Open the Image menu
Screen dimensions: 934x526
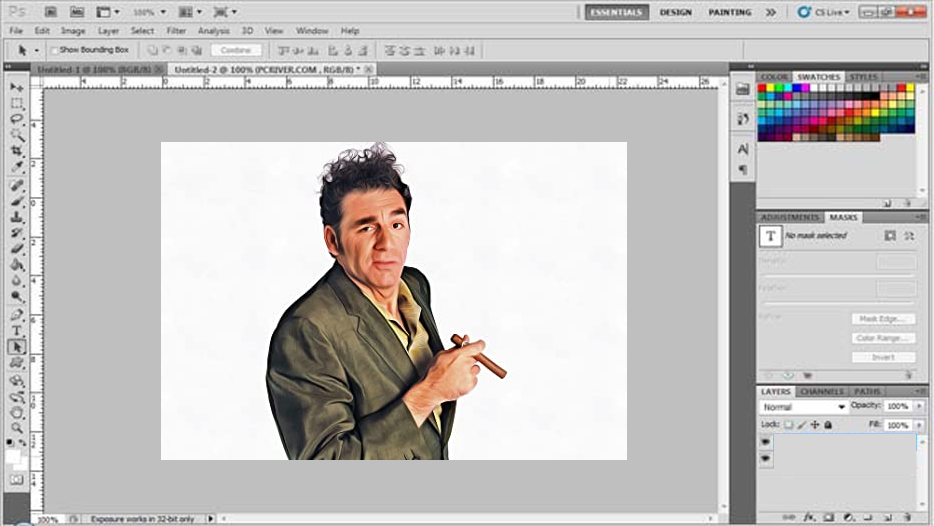coord(73,31)
